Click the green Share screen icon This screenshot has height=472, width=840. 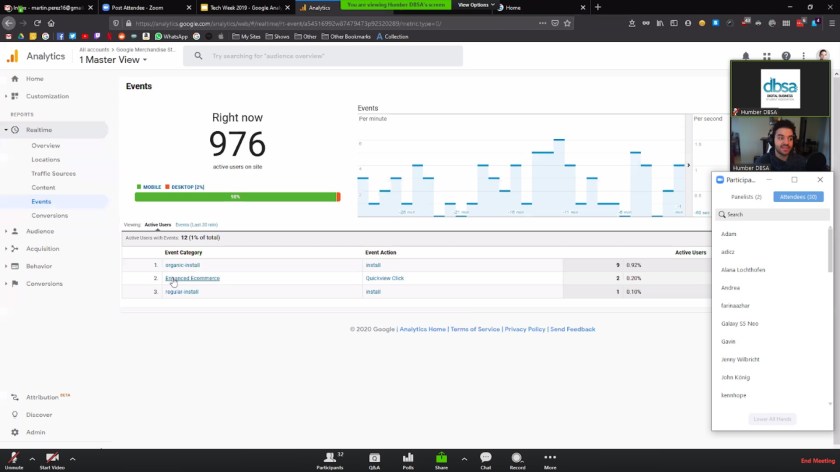point(441,458)
